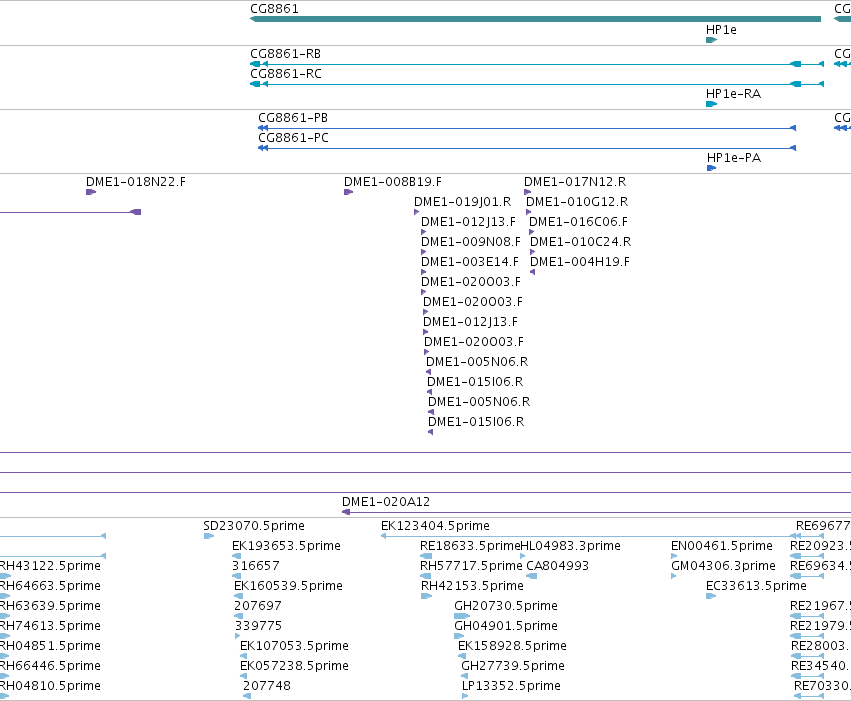Open the RH74613.5prime EST label

[x=50, y=626]
